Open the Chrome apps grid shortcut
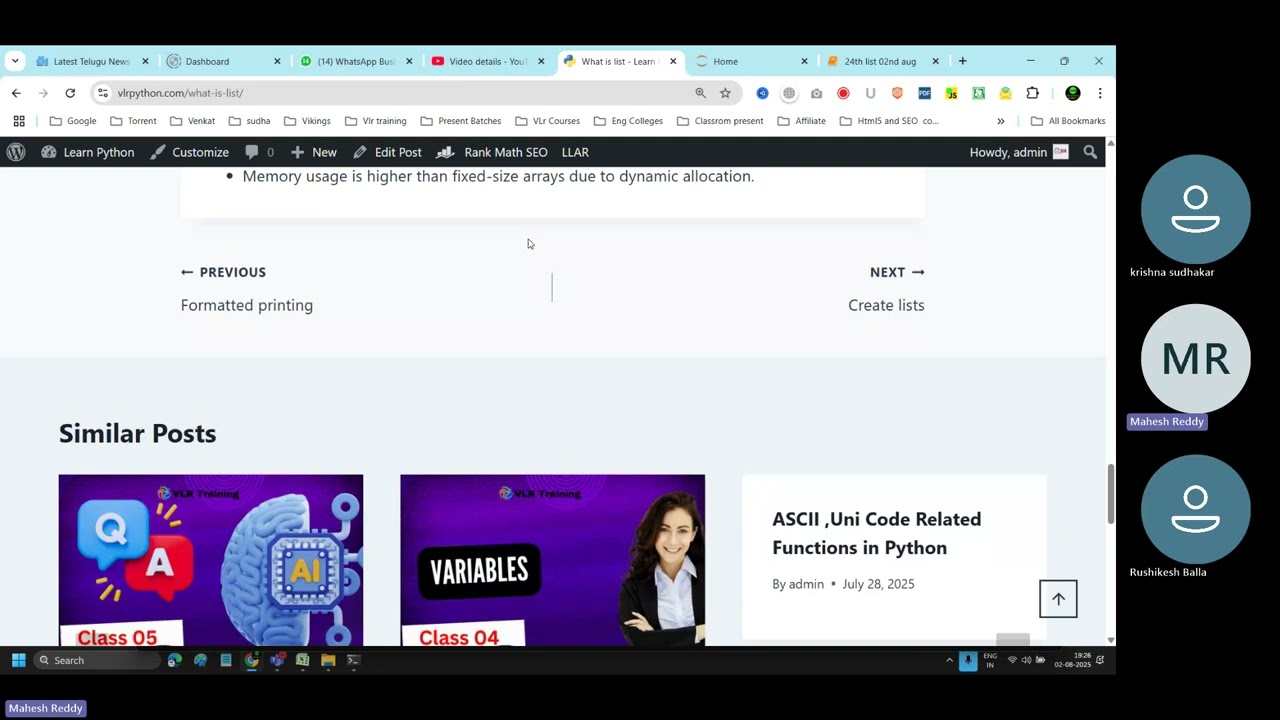The height and width of the screenshot is (720, 1280). [x=19, y=121]
